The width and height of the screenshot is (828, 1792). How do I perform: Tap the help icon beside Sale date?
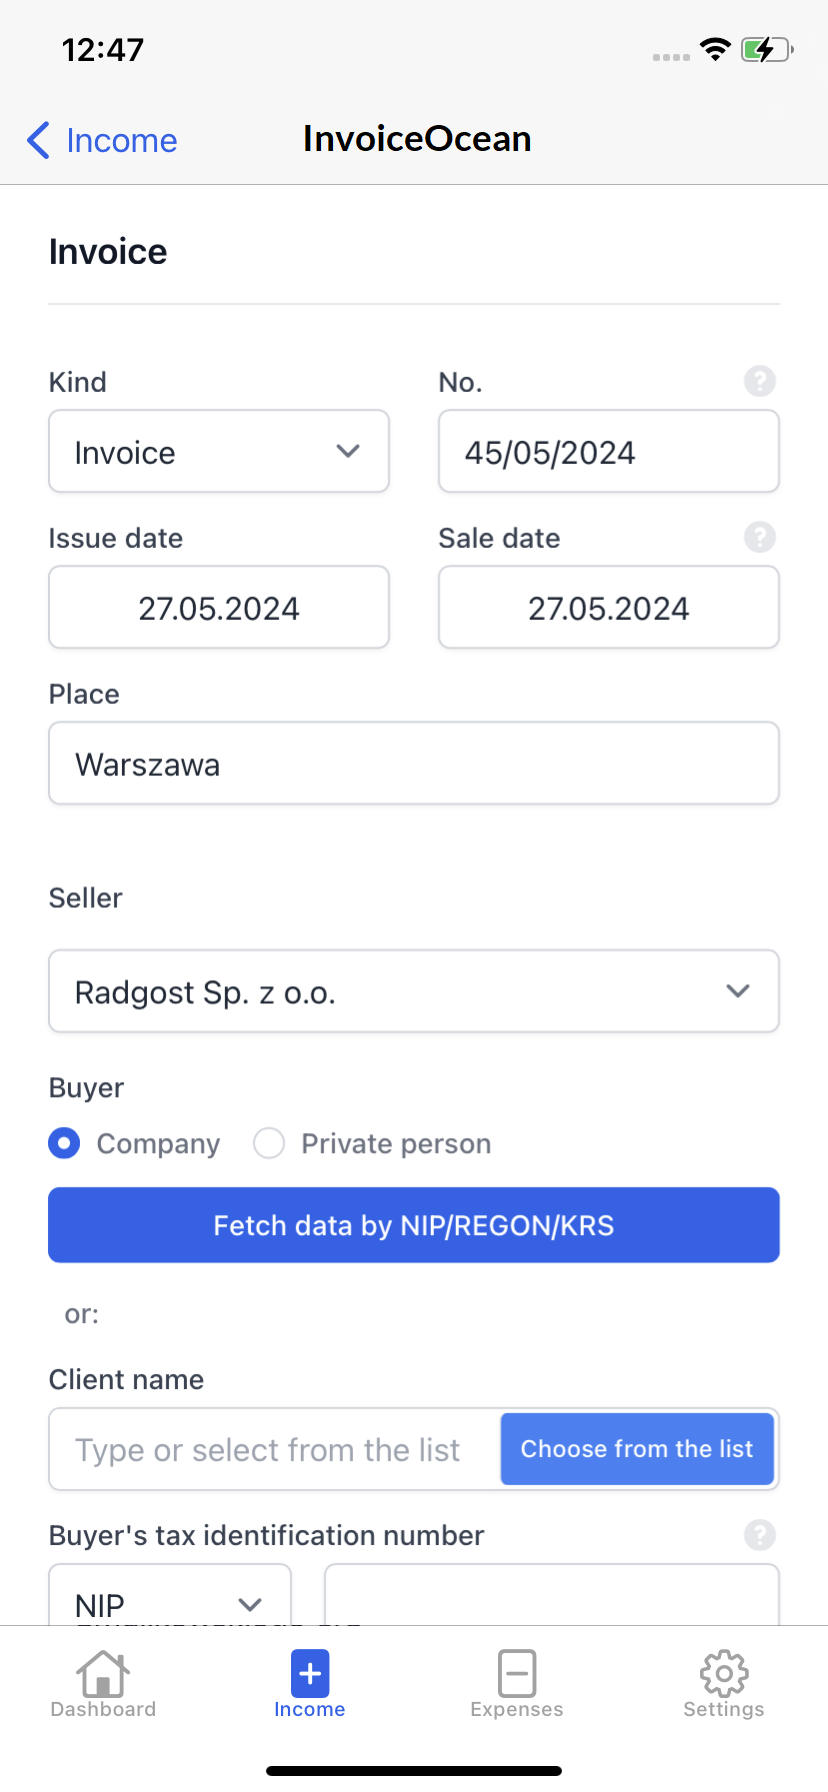759,537
